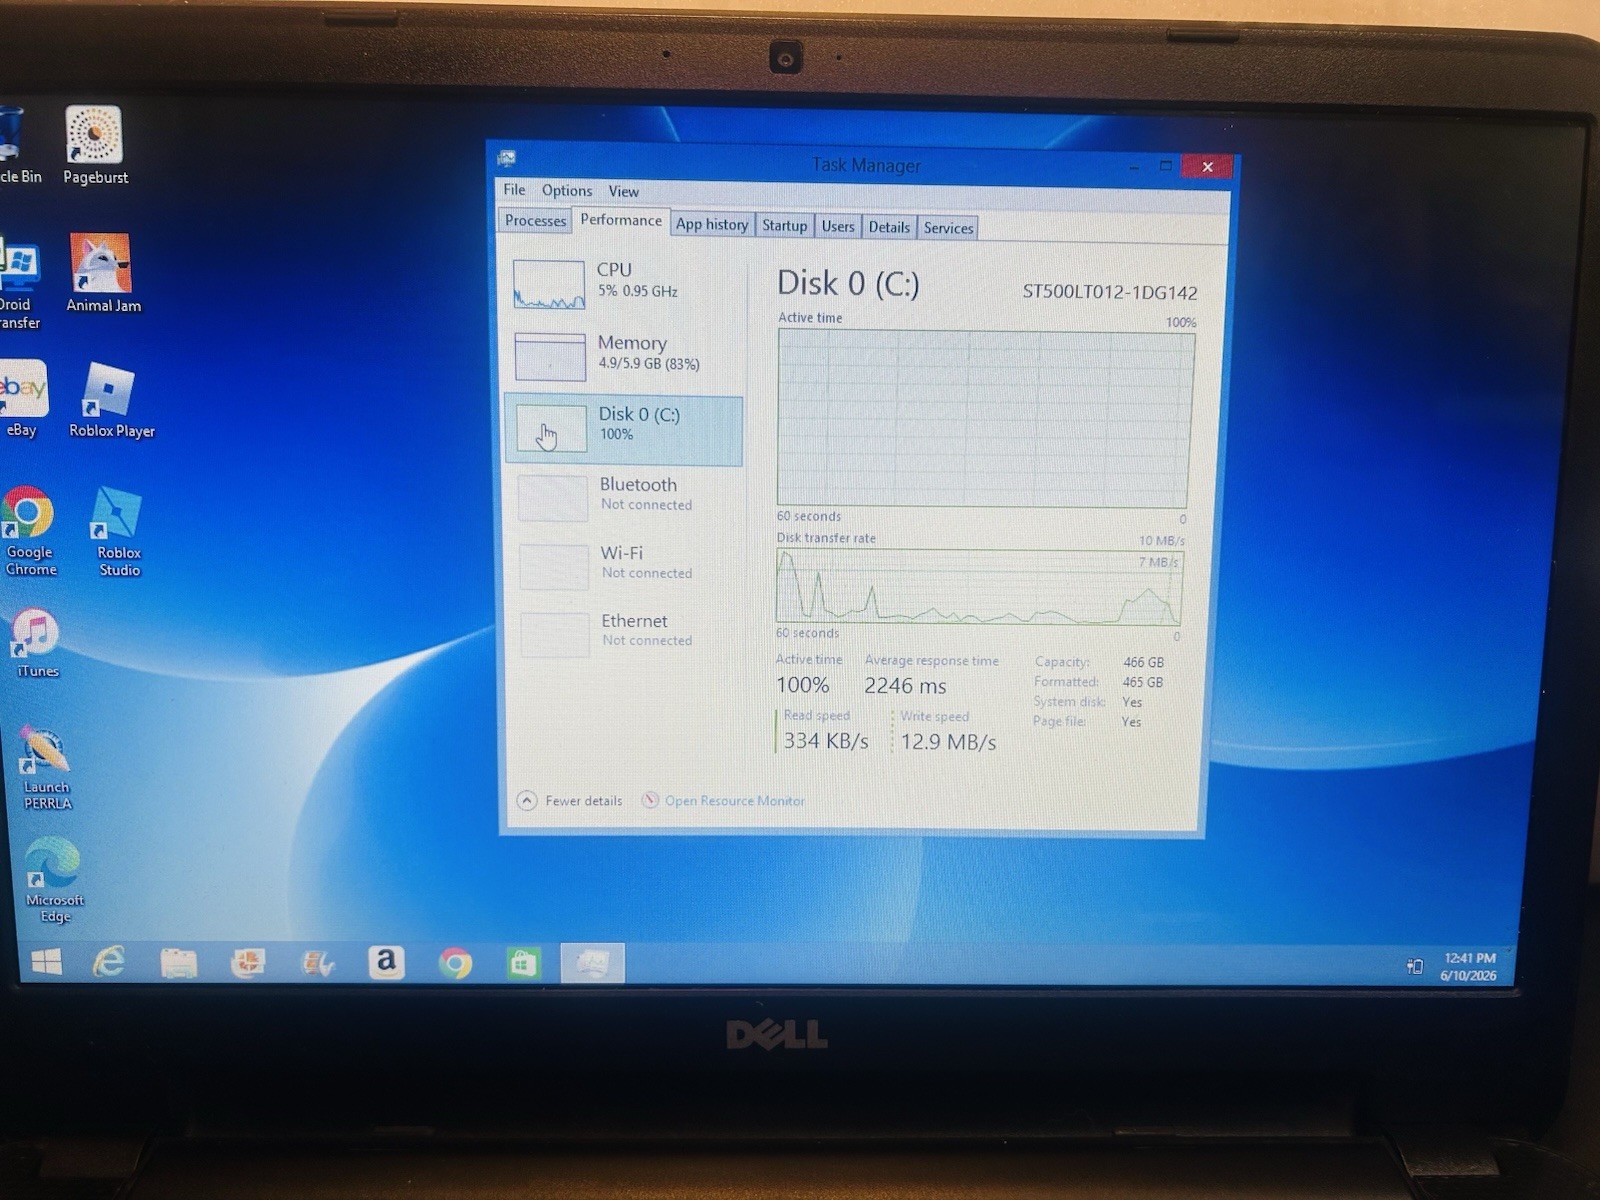Viewport: 1600px width, 1200px height.
Task: Click the Resource Monitor icon
Action: point(650,800)
